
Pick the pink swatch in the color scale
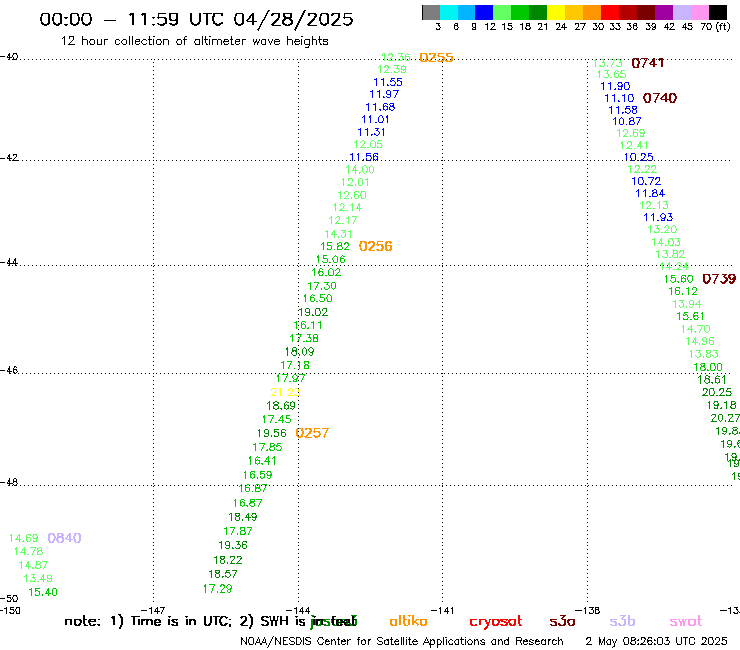click(x=699, y=12)
